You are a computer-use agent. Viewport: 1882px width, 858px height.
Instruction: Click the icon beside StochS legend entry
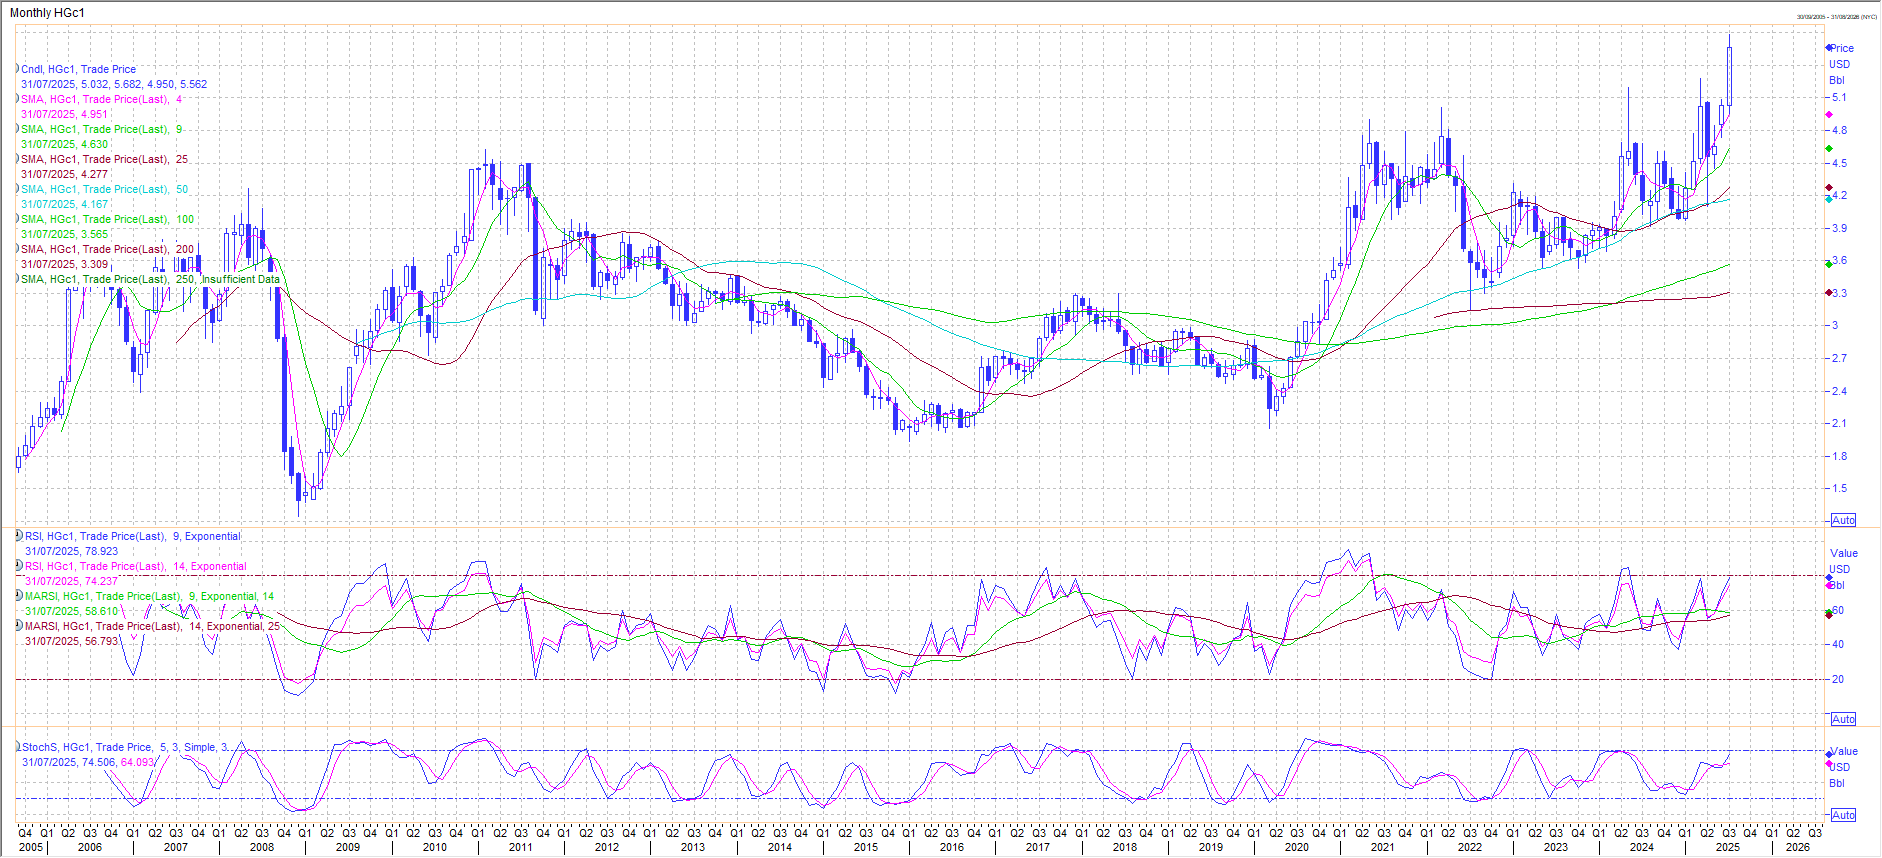click(x=18, y=747)
